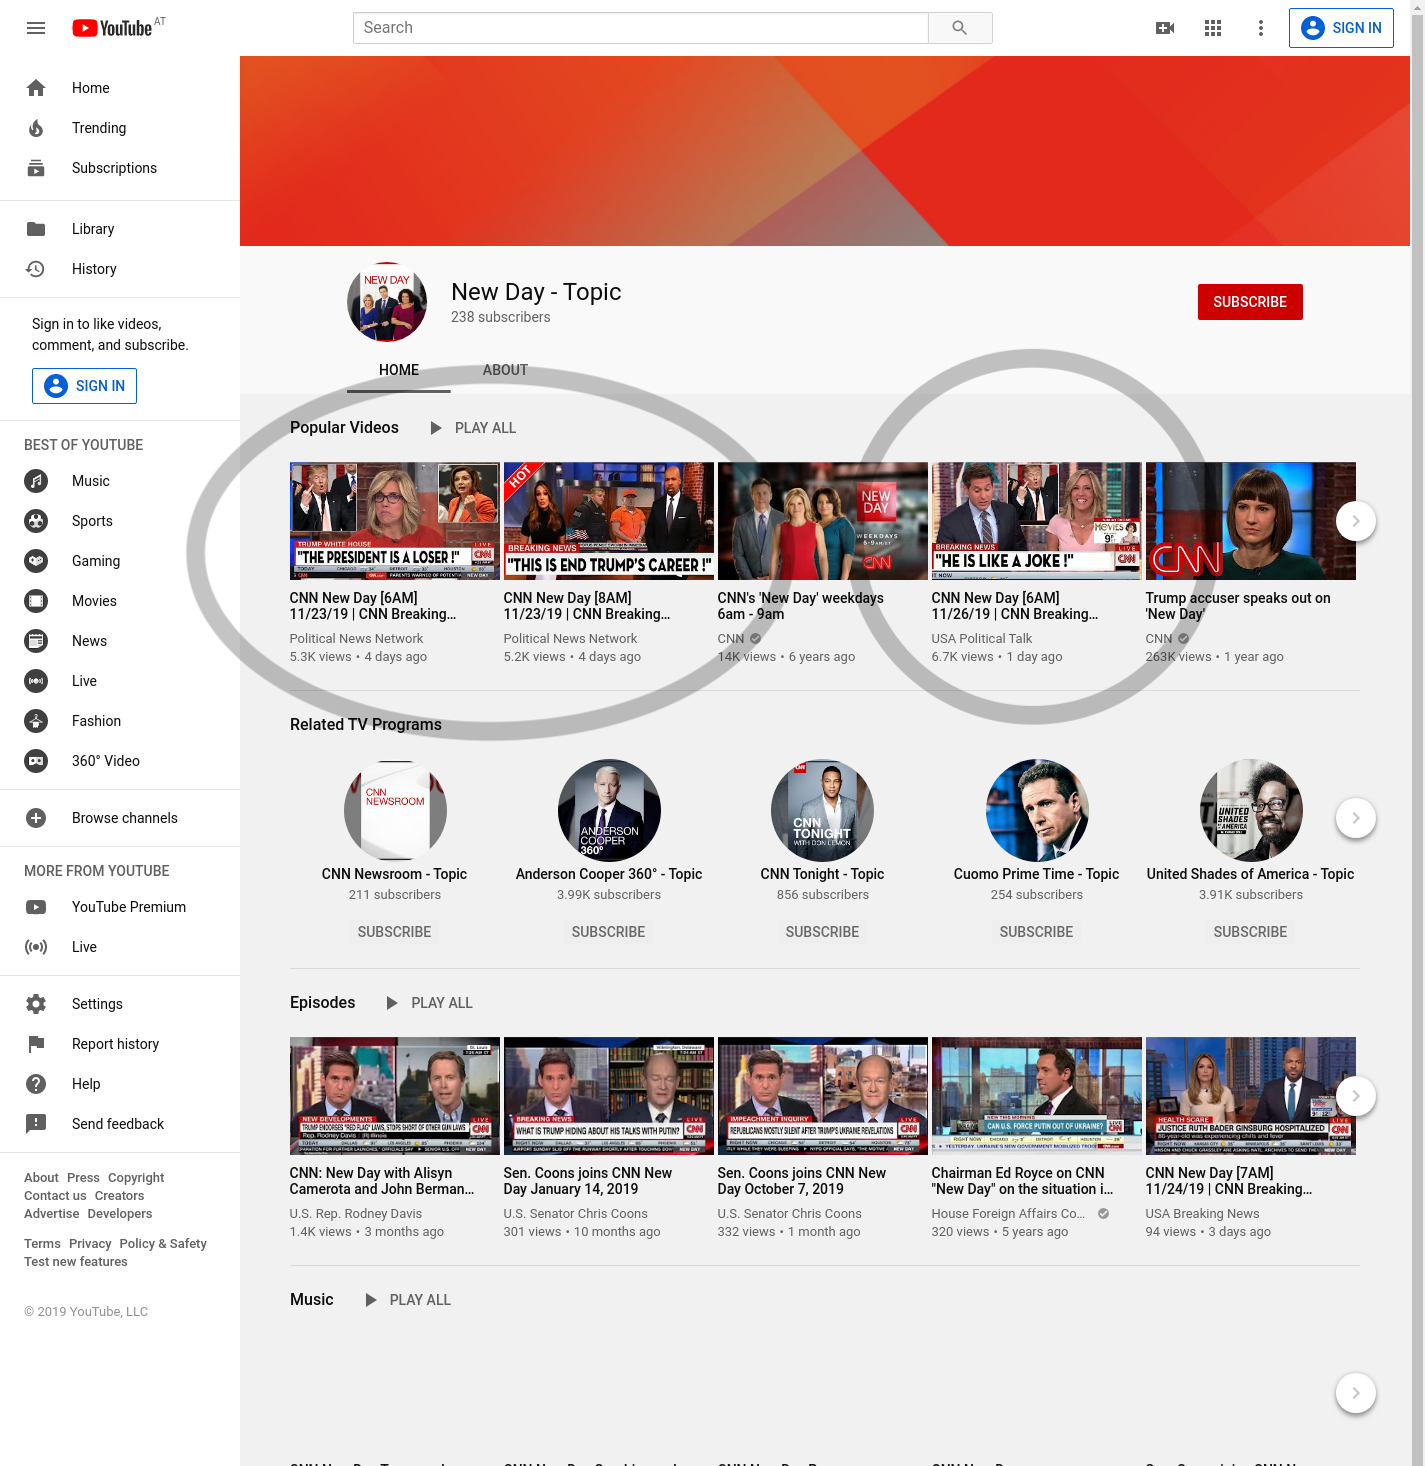Screen dimensions: 1425x1466
Task: Open the YouTube apps grid icon
Action: click(1213, 28)
